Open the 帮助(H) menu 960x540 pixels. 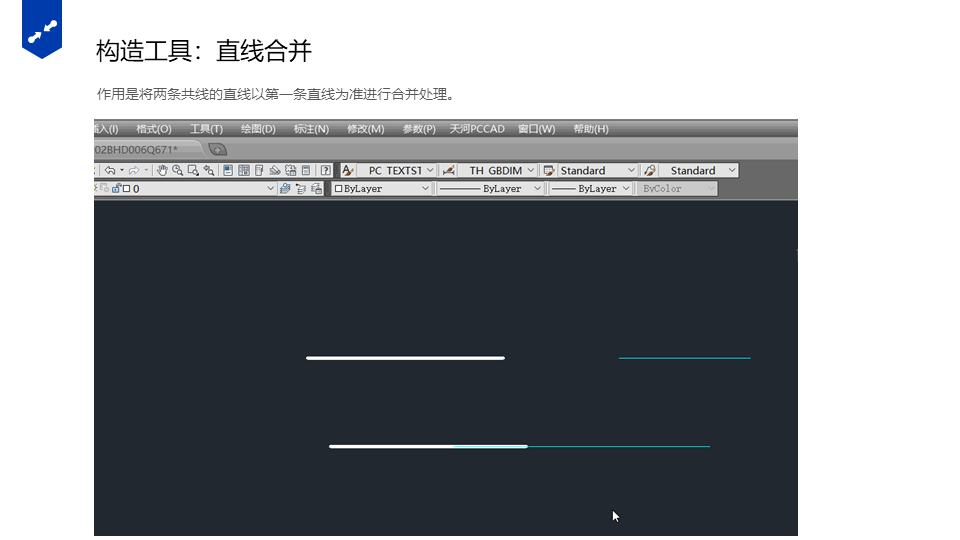pyautogui.click(x=591, y=129)
